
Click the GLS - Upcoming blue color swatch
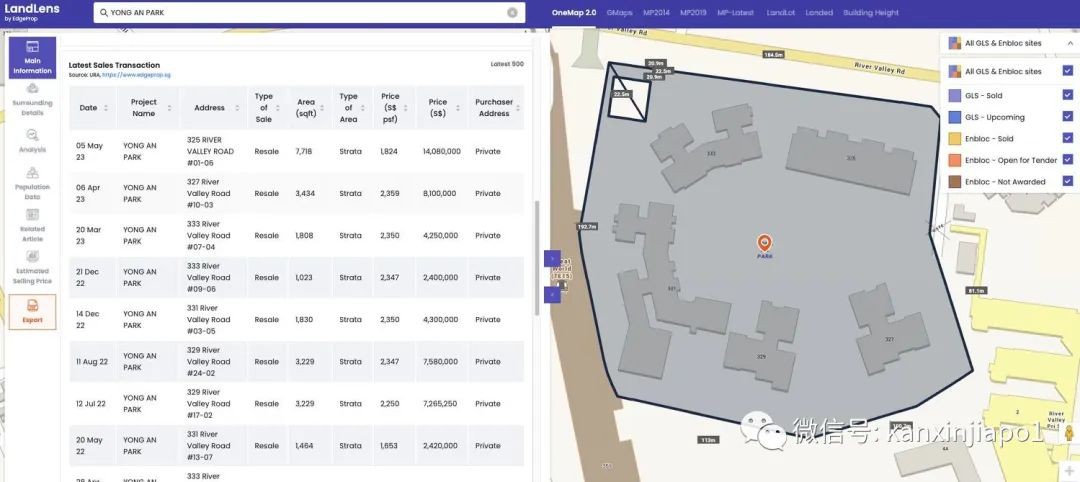pos(955,117)
